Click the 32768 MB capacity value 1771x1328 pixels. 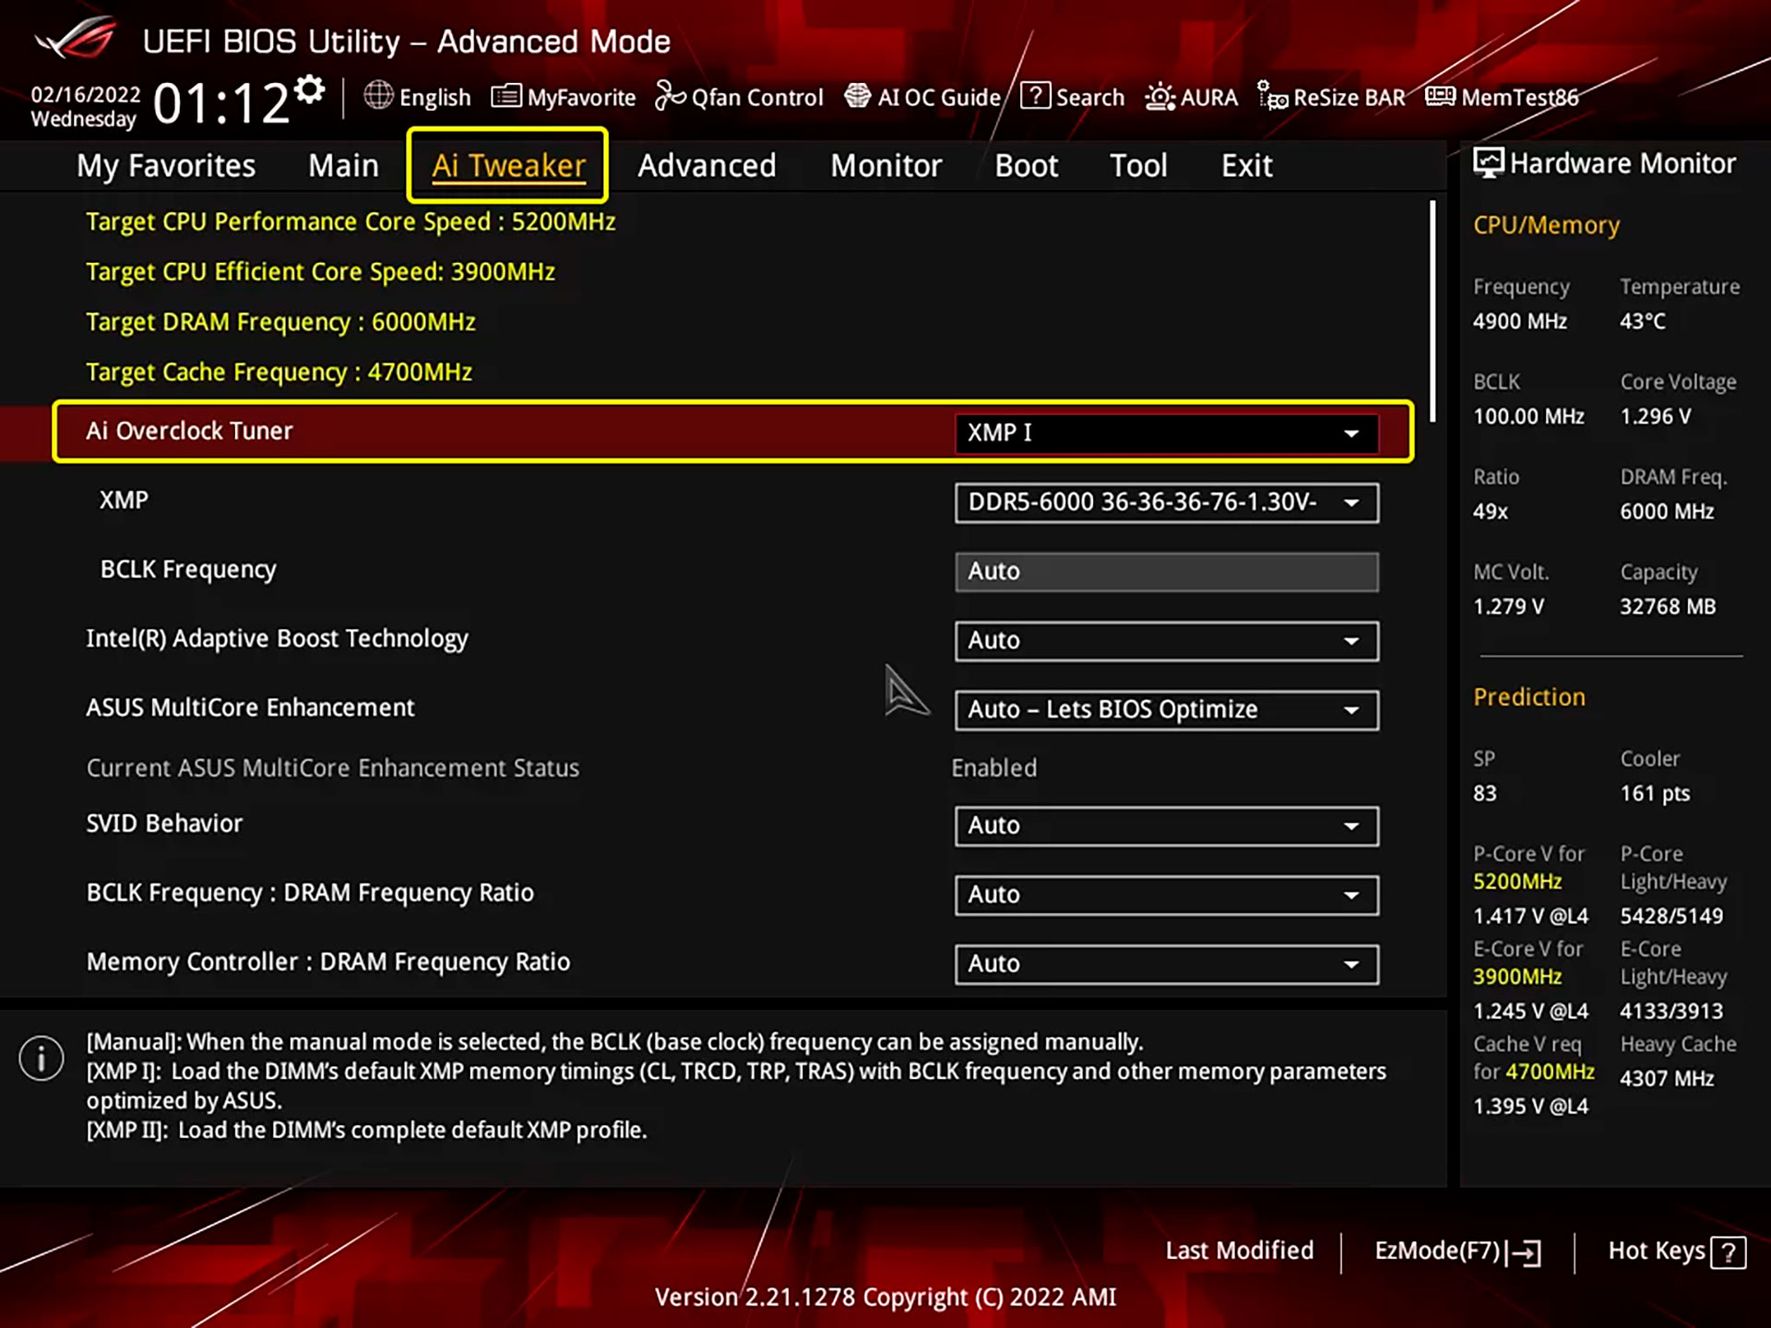pos(1668,606)
